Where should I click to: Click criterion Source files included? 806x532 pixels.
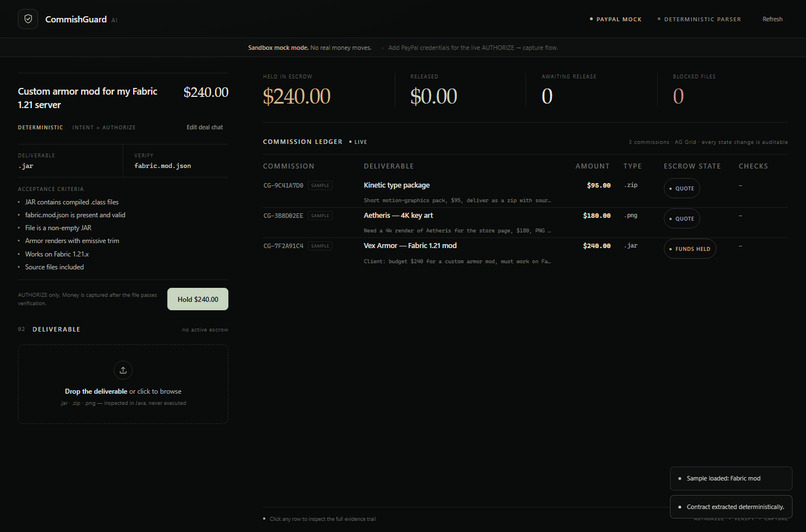[54, 267]
